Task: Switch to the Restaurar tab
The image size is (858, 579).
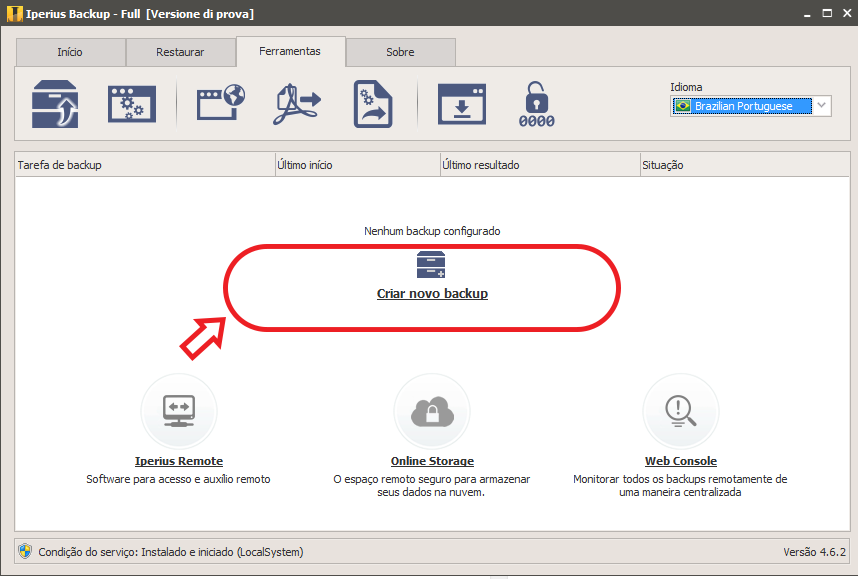Action: (x=181, y=53)
